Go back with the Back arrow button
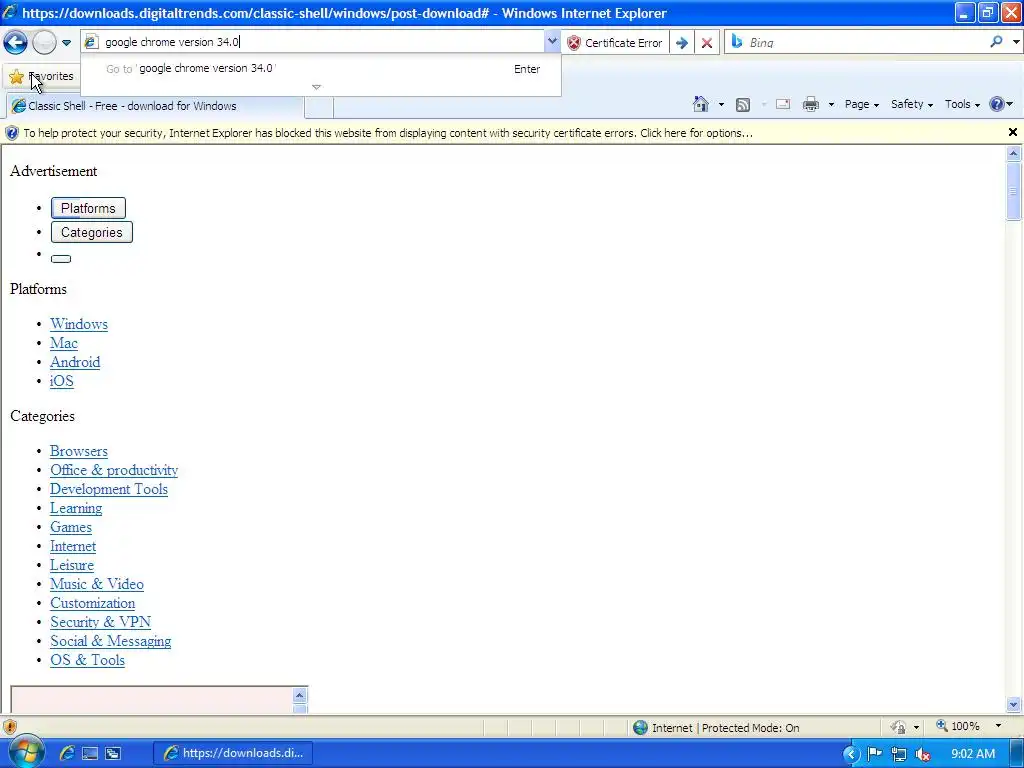1024x768 pixels. pyautogui.click(x=15, y=42)
